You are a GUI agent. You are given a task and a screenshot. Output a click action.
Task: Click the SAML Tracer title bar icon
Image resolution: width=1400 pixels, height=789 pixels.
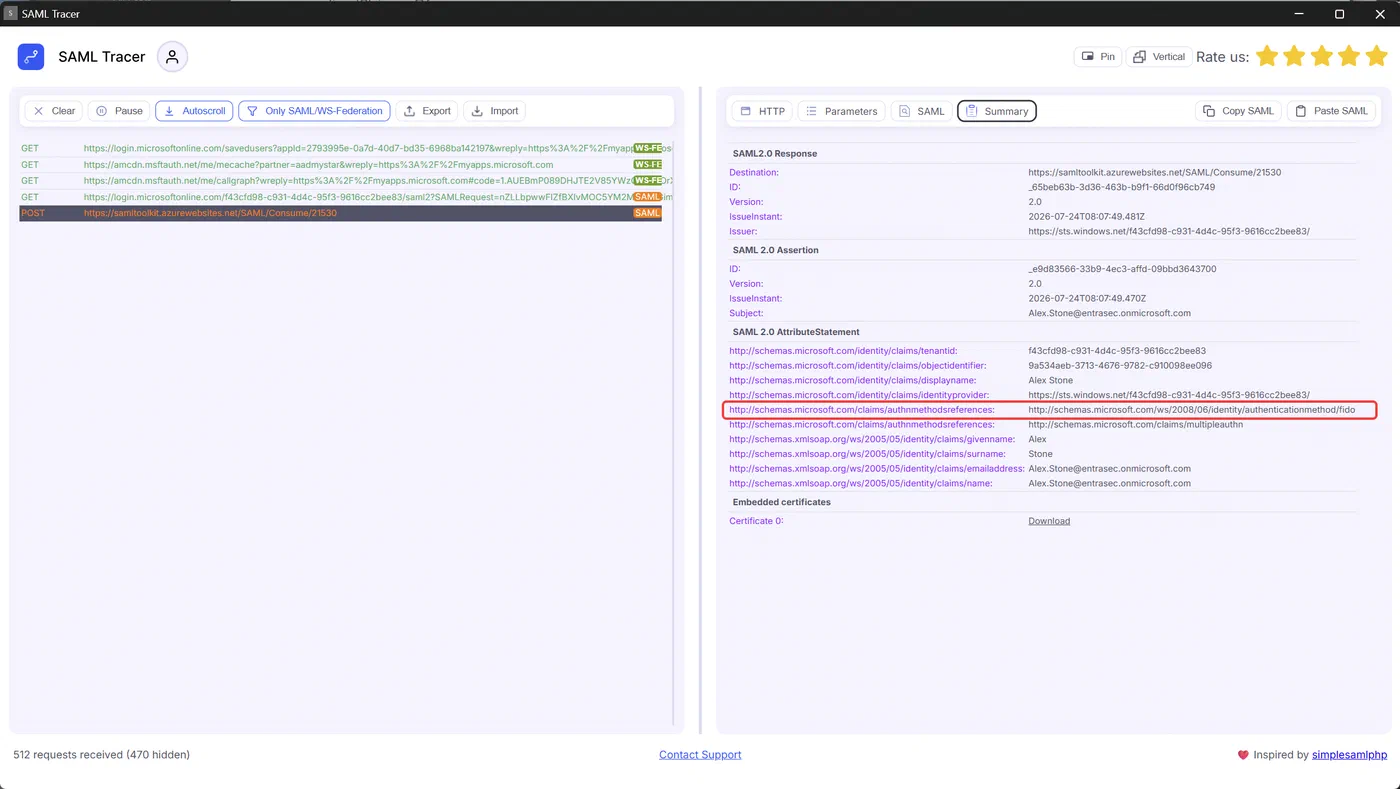tap(11, 14)
